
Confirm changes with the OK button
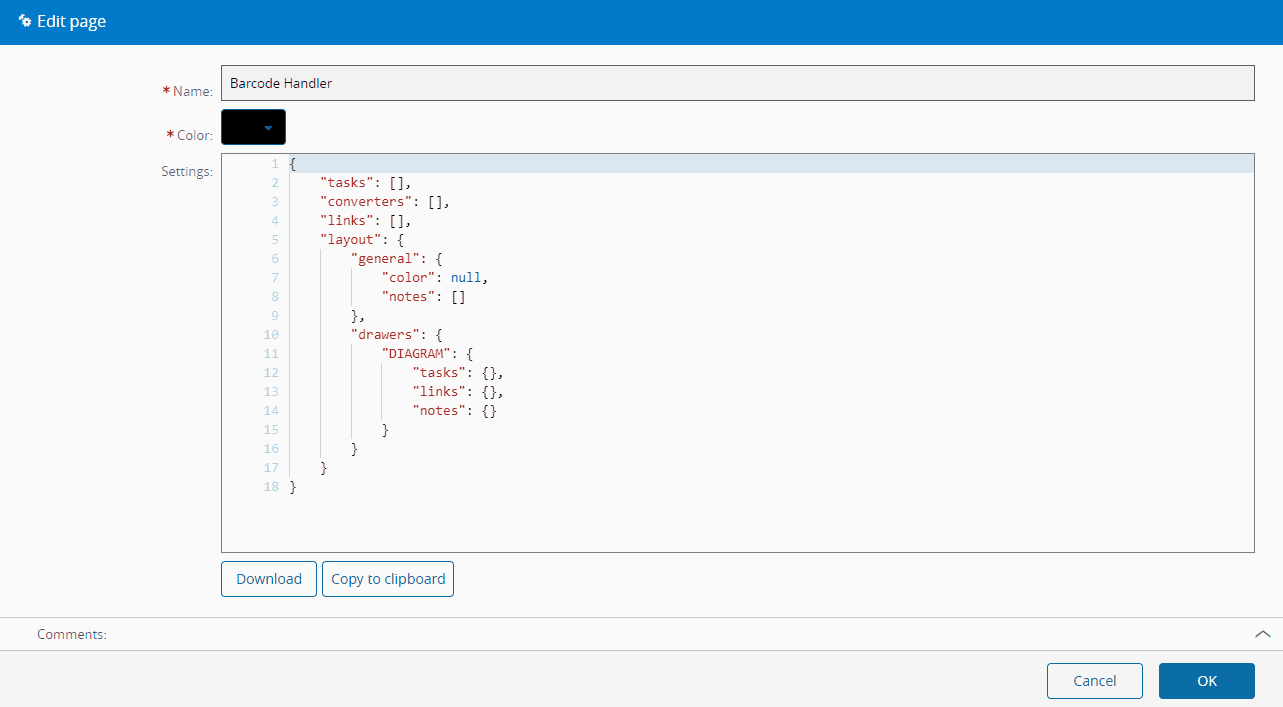point(1206,681)
